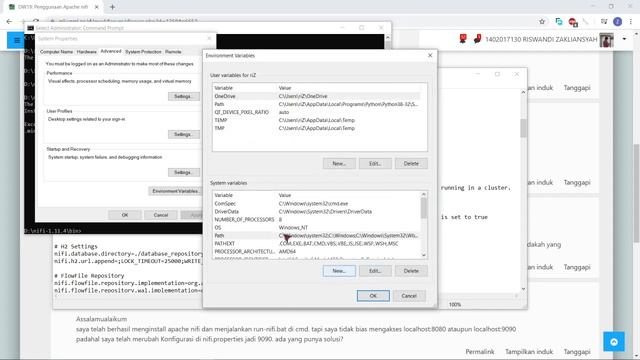Click Cancel in System Properties

tap(160, 215)
